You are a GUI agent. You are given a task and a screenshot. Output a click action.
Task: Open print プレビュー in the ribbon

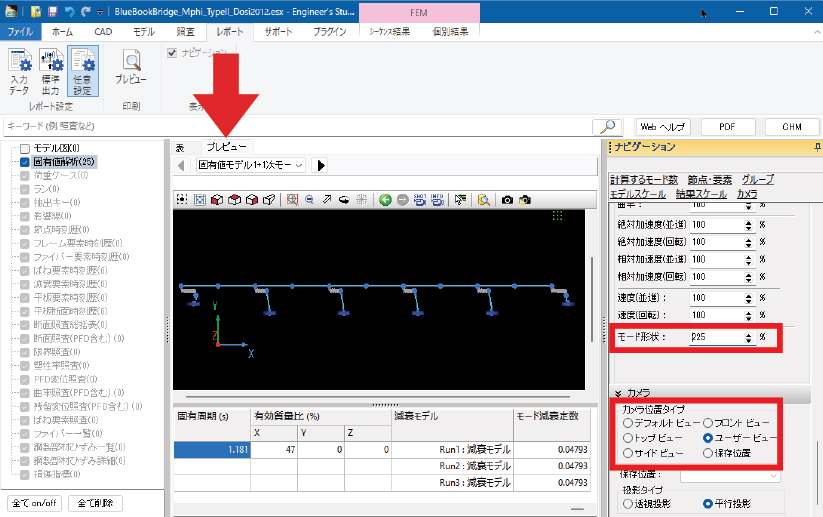pos(131,67)
